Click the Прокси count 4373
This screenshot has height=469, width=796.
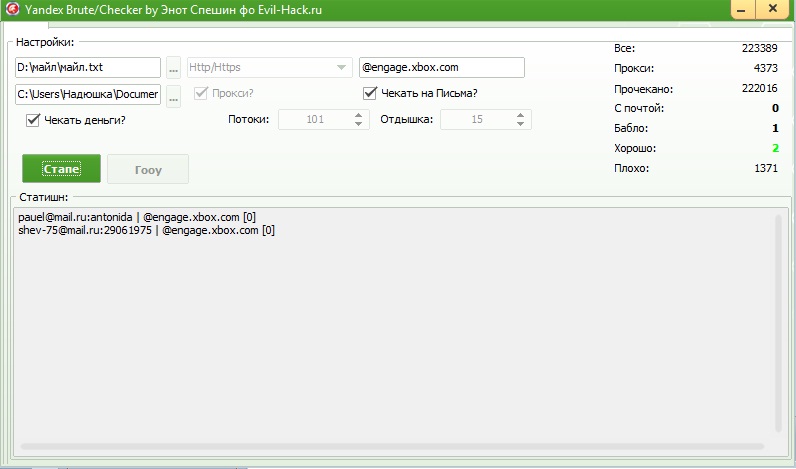pos(766,68)
